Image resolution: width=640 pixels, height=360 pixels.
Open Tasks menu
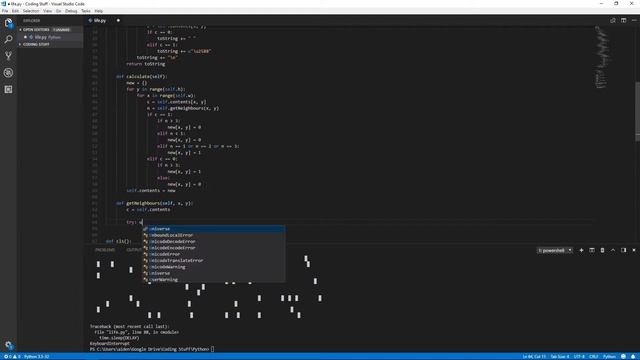pos(86,11)
